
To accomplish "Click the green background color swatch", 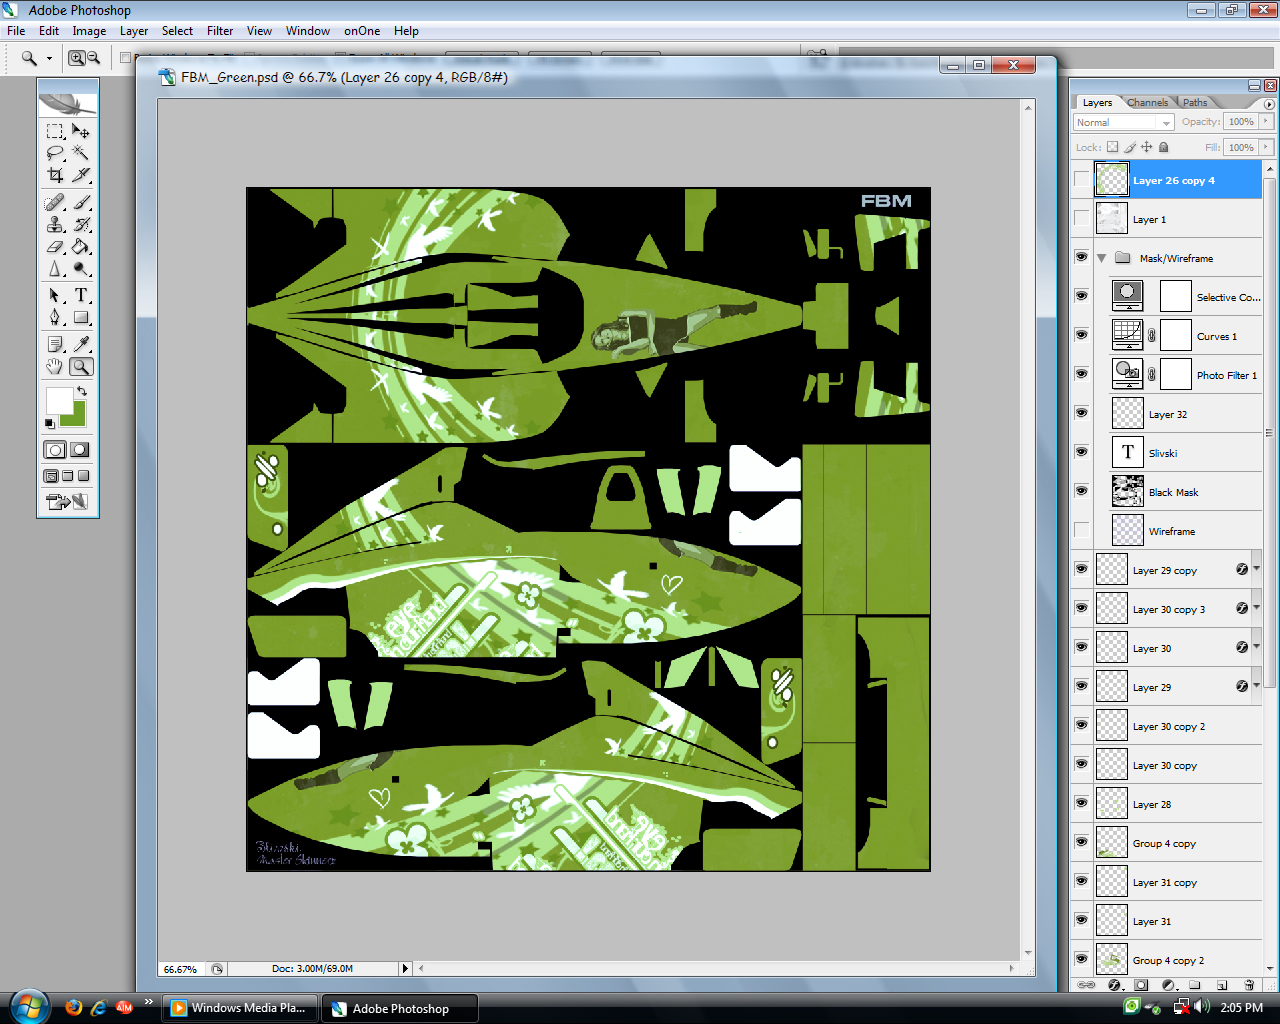I will coord(76,416).
